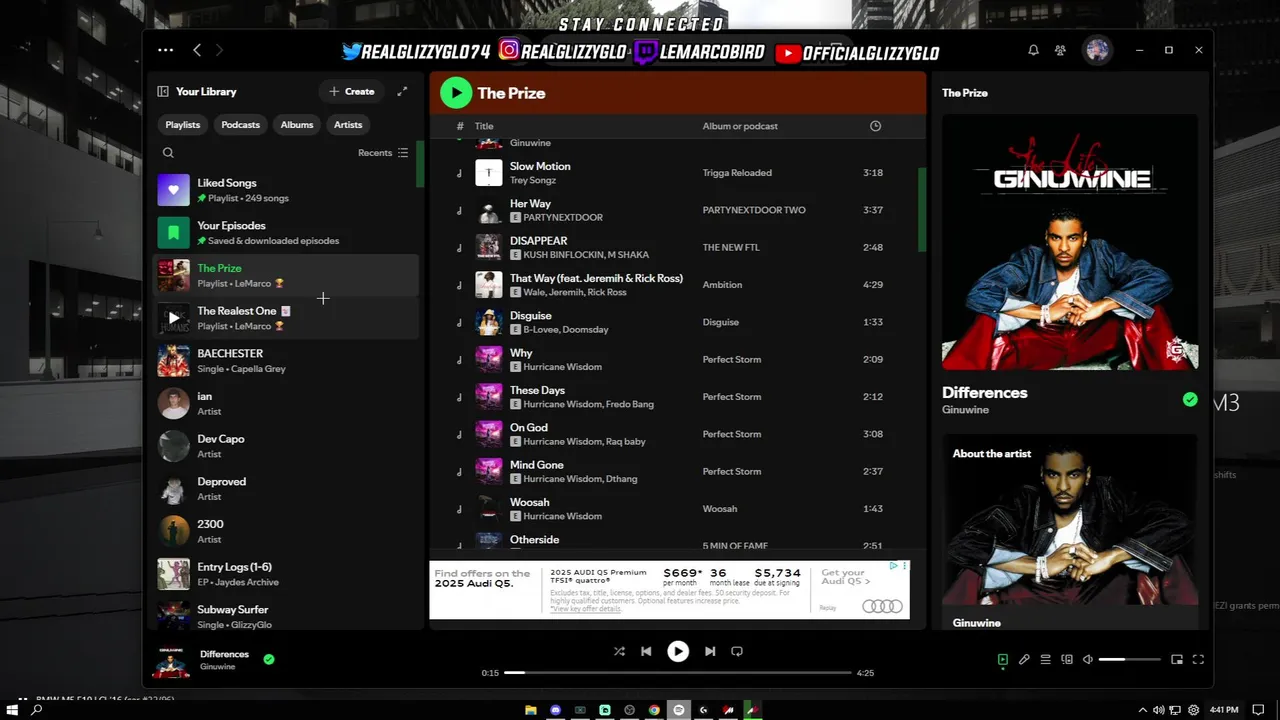Screen dimensions: 1280x720
Task: Play The Realest One playlist
Action: (x=174, y=318)
